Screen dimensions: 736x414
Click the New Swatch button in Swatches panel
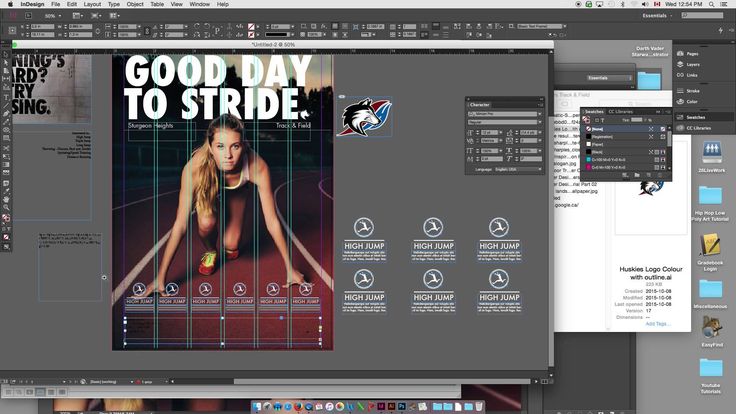[649, 175]
